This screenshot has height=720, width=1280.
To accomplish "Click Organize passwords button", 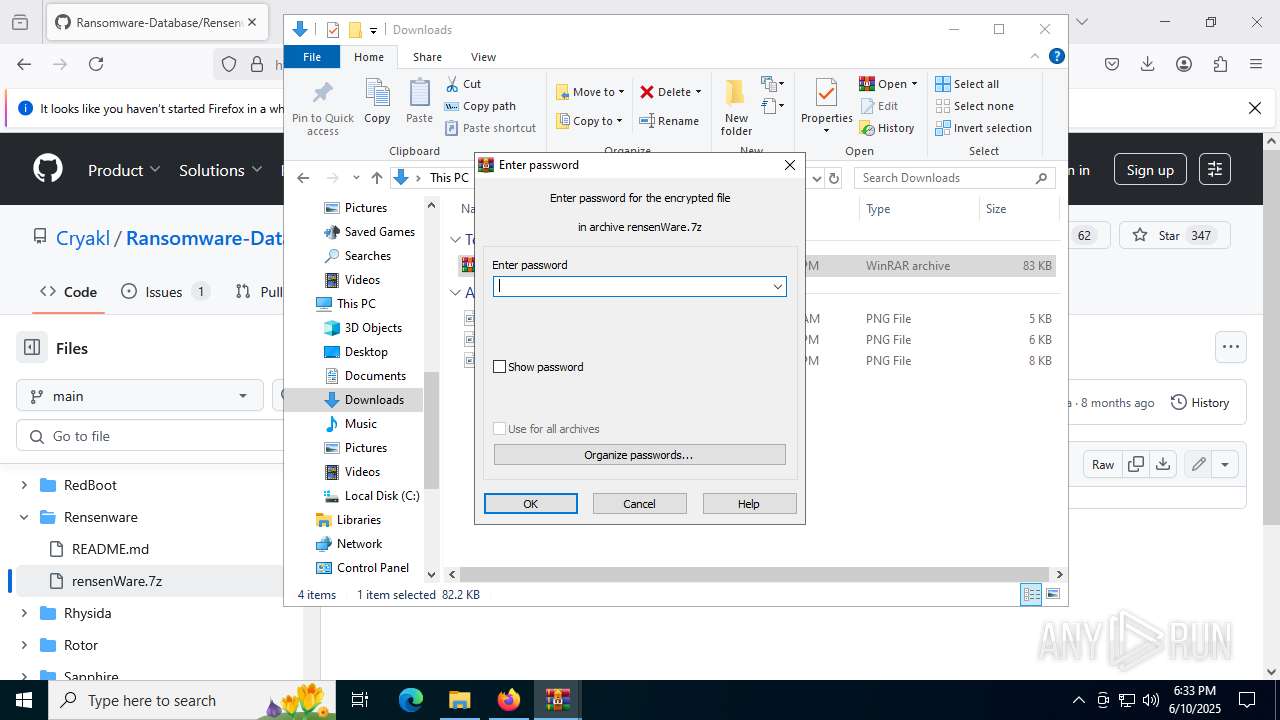I will pyautogui.click(x=639, y=455).
